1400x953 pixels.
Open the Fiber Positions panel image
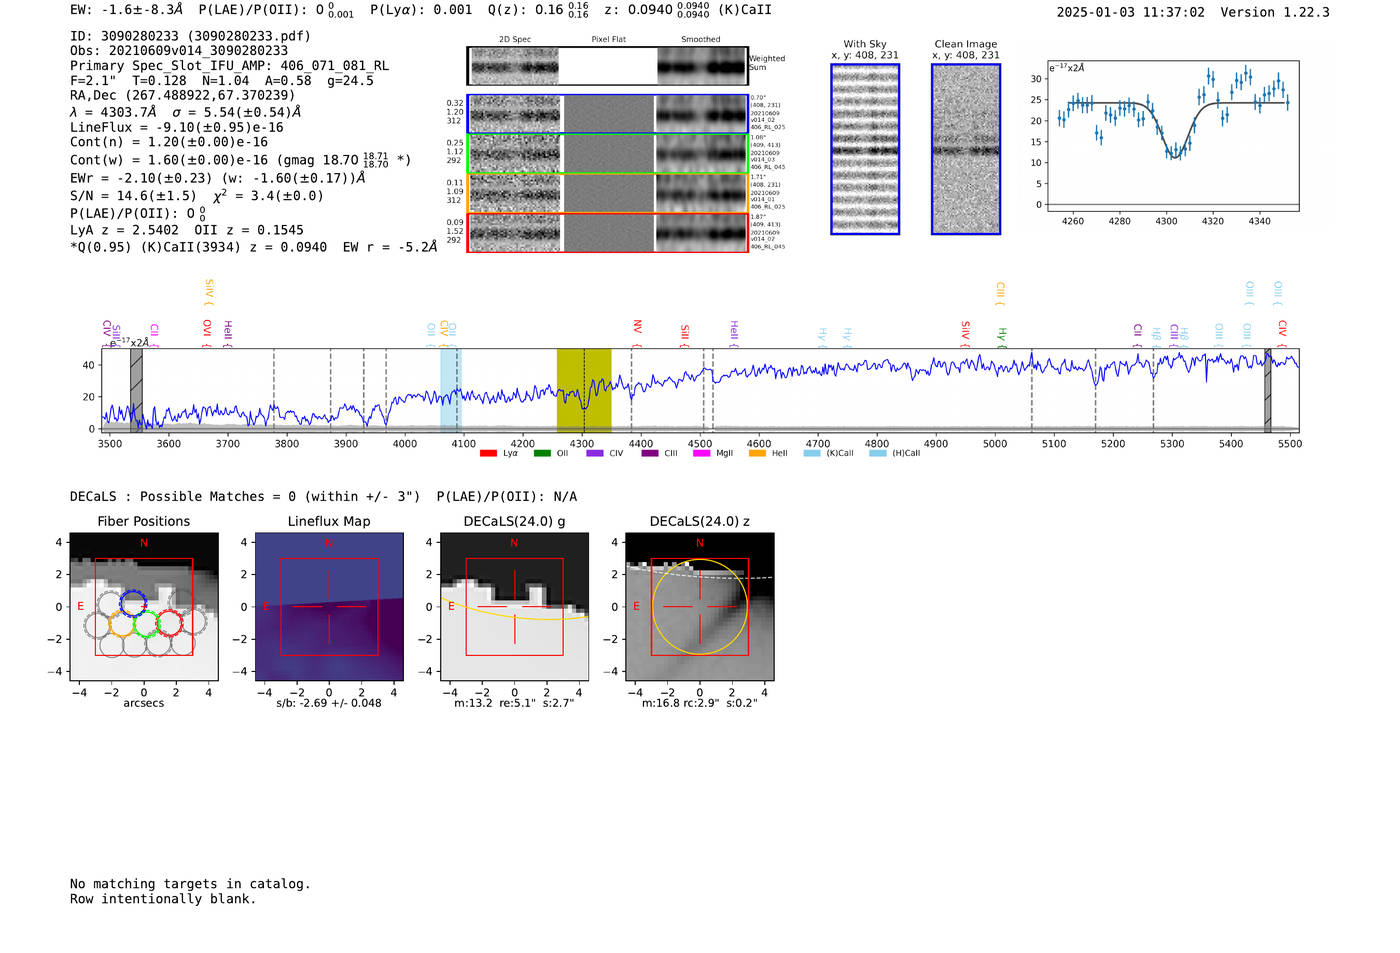[x=144, y=606]
